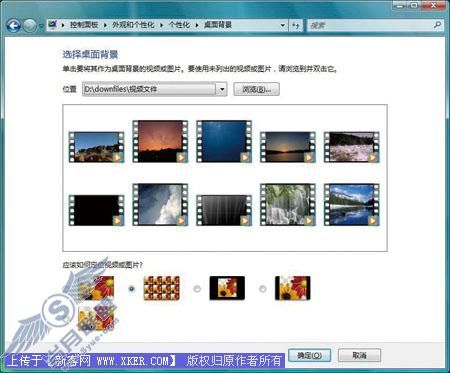Select the waterfall with greenery video thumbnail
450x373 pixels.
tap(288, 205)
